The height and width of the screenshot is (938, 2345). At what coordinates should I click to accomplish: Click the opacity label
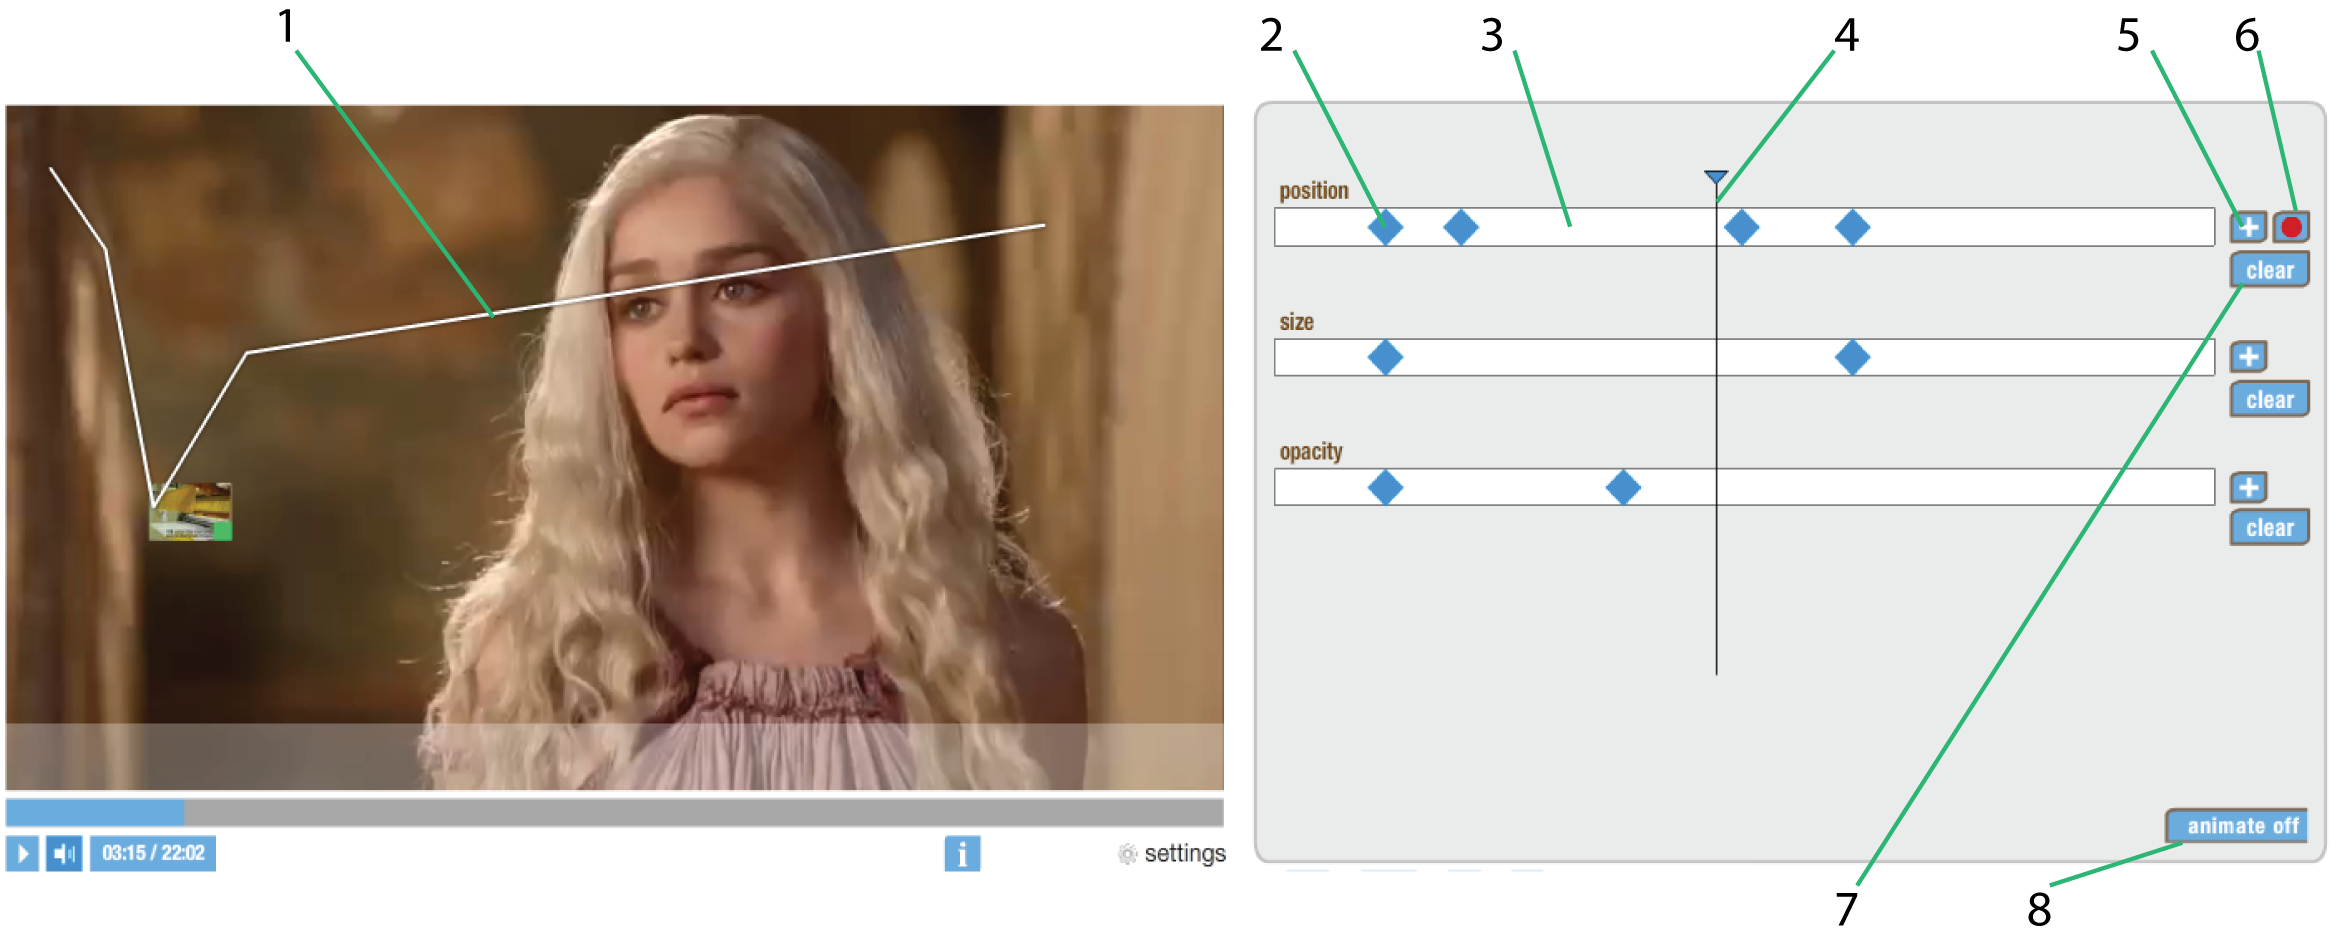(x=1311, y=452)
